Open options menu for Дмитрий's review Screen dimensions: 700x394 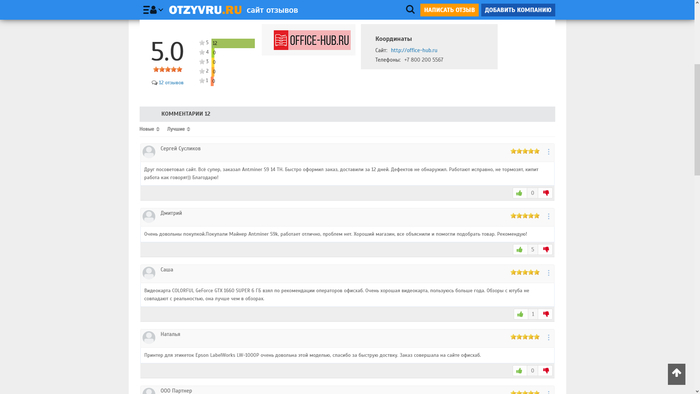(x=549, y=216)
